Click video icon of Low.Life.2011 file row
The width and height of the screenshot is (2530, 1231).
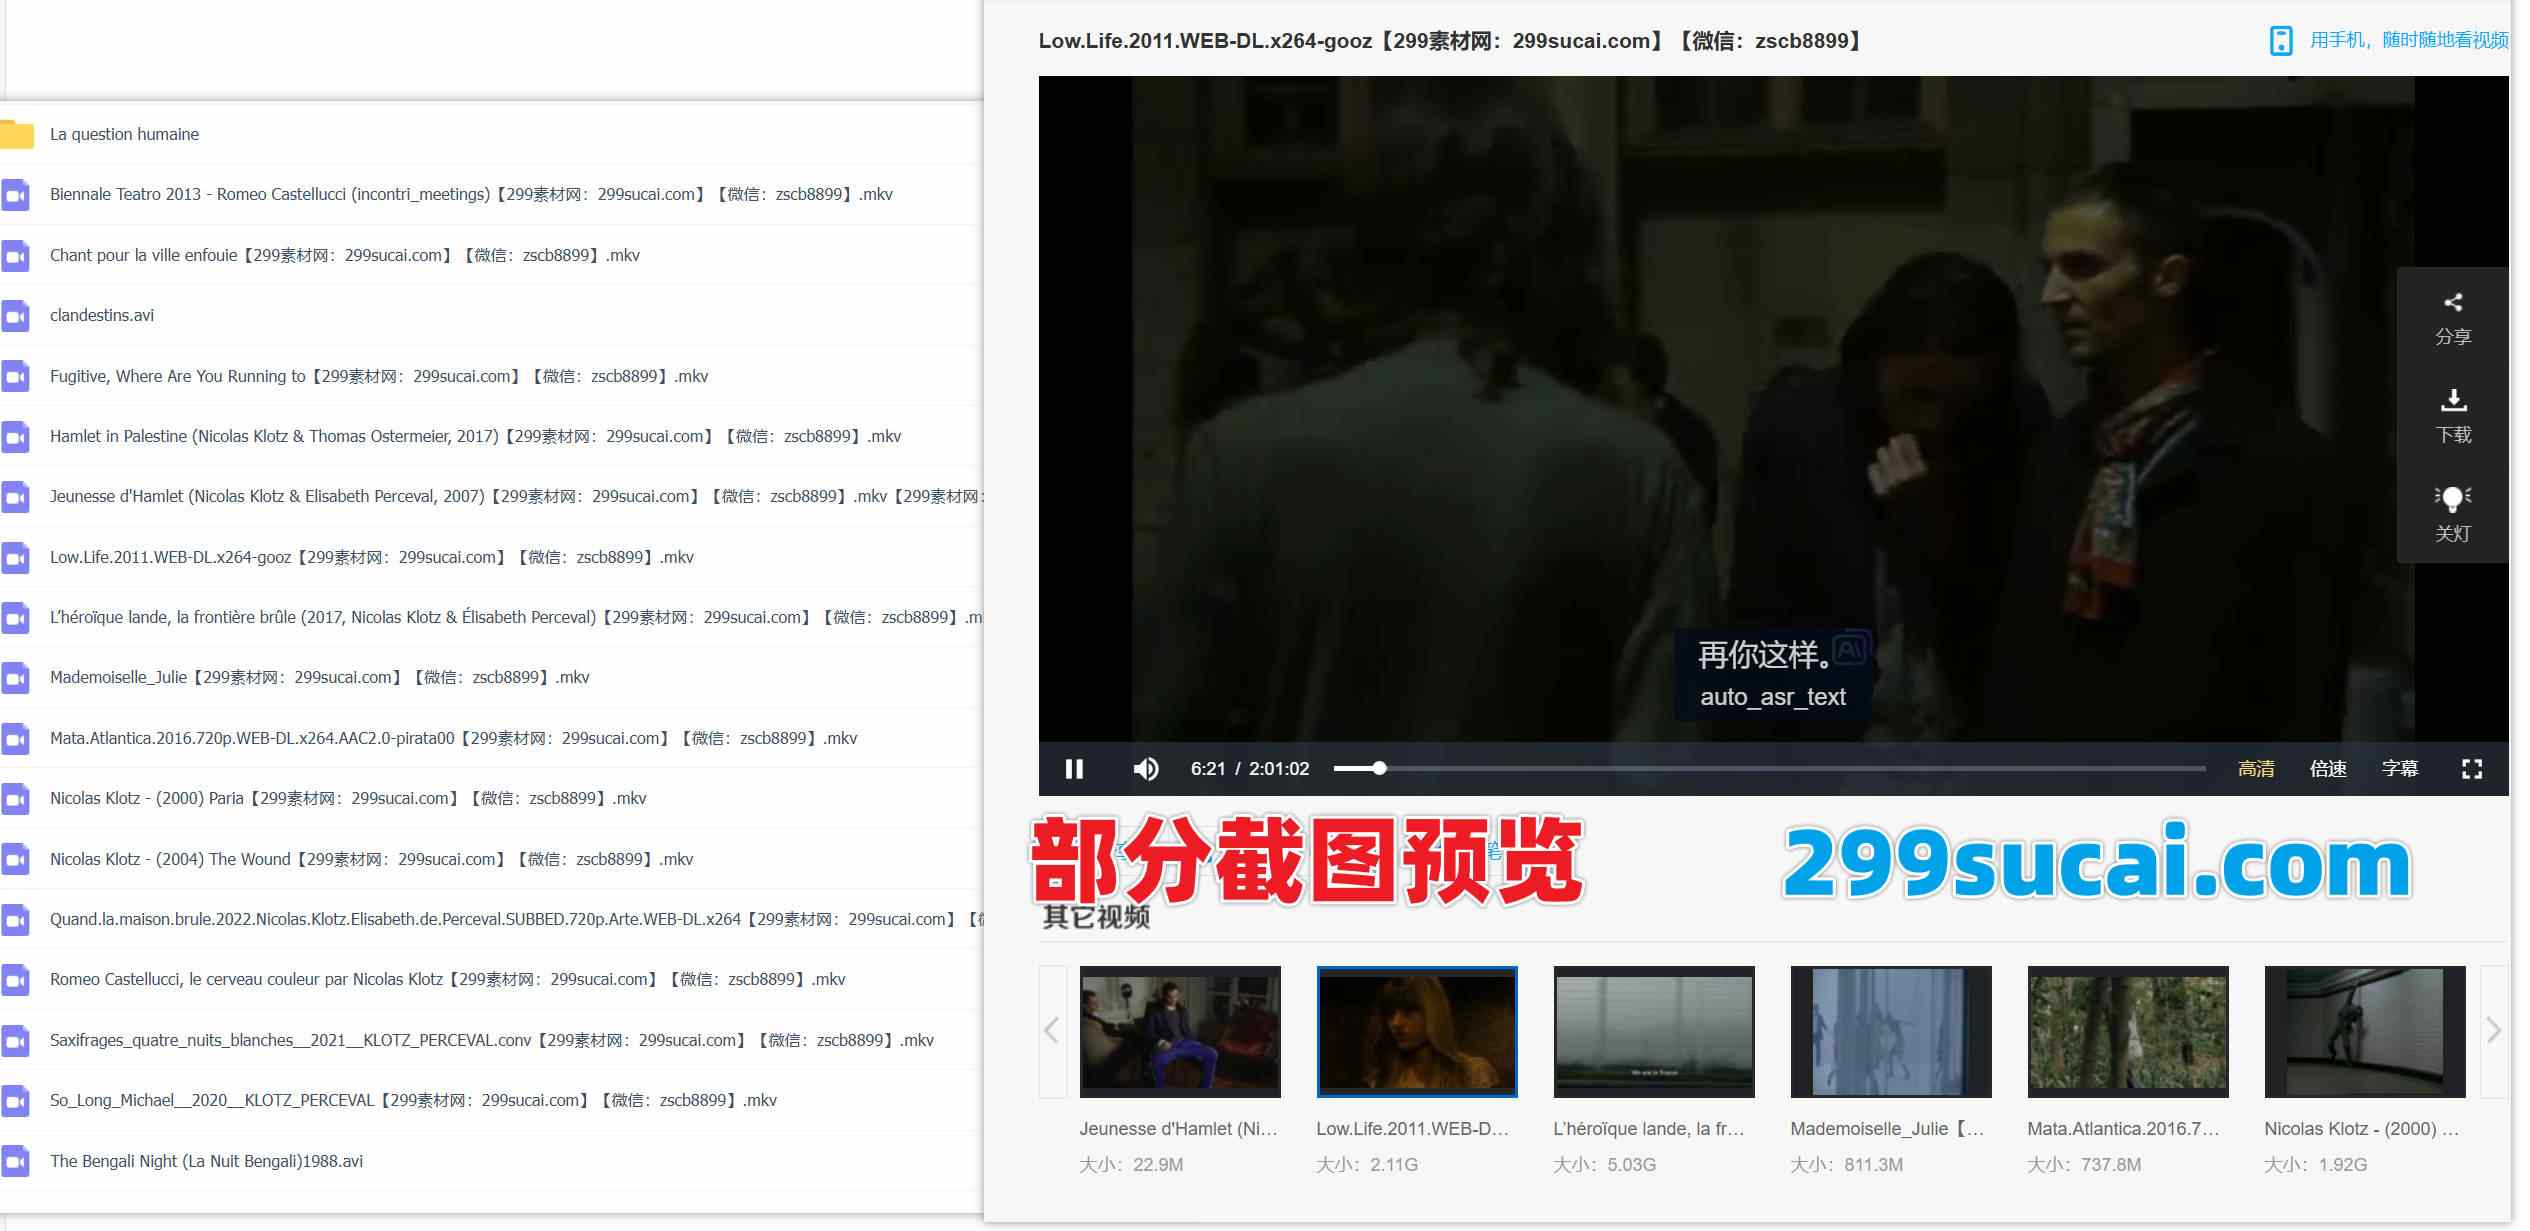coord(15,558)
